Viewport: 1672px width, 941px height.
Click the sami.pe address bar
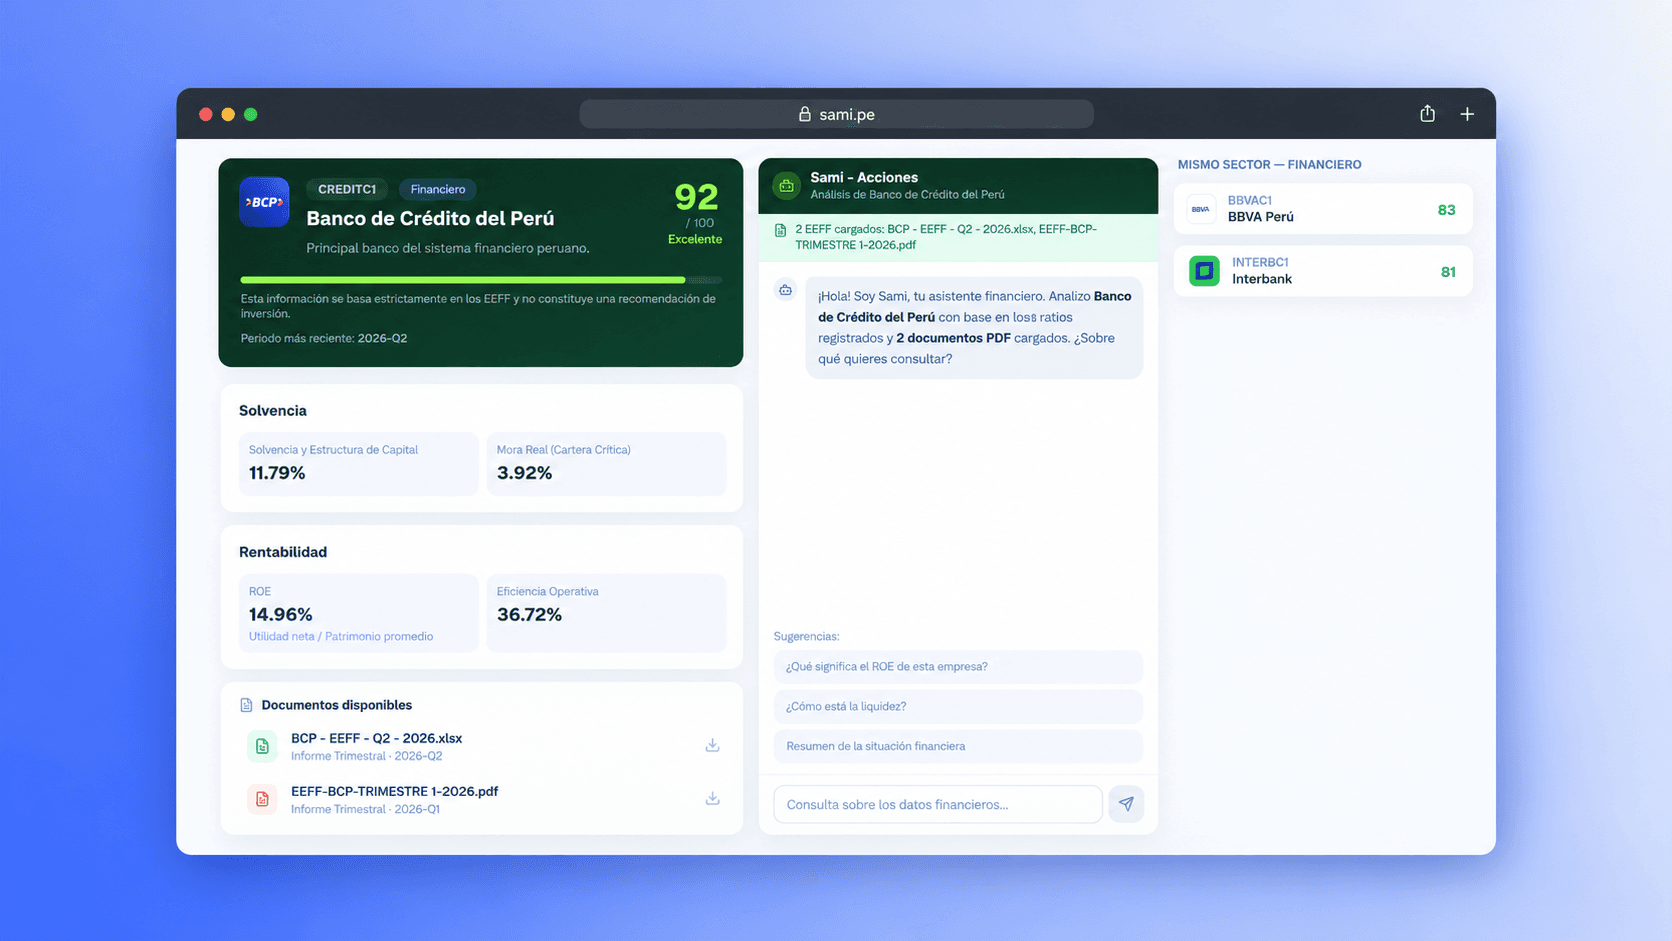(x=836, y=114)
